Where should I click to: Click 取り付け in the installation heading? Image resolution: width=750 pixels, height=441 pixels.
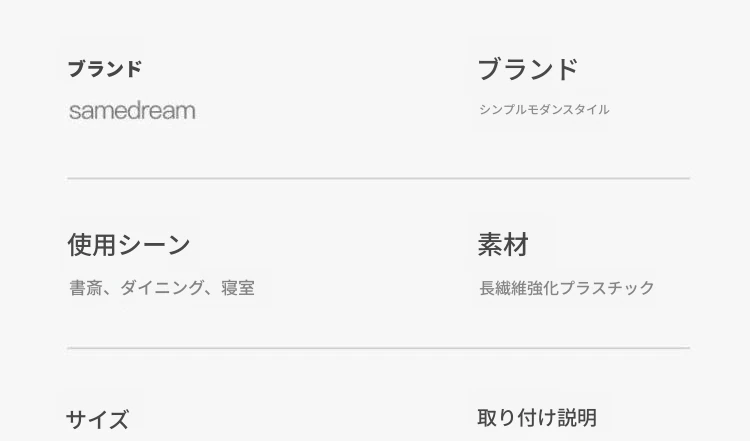click(x=511, y=417)
